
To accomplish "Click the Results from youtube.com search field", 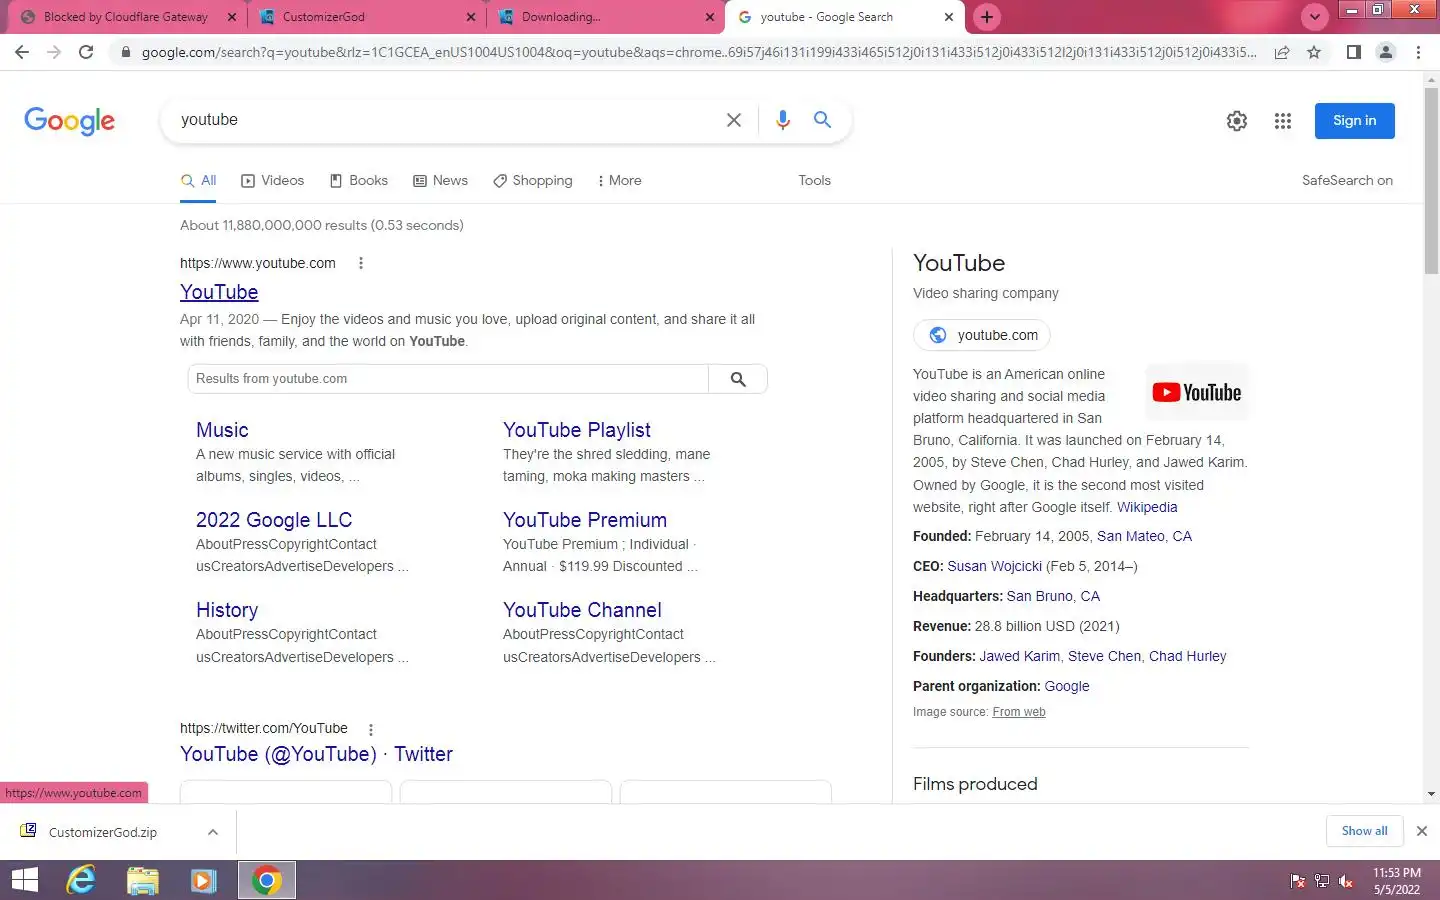I will (448, 379).
